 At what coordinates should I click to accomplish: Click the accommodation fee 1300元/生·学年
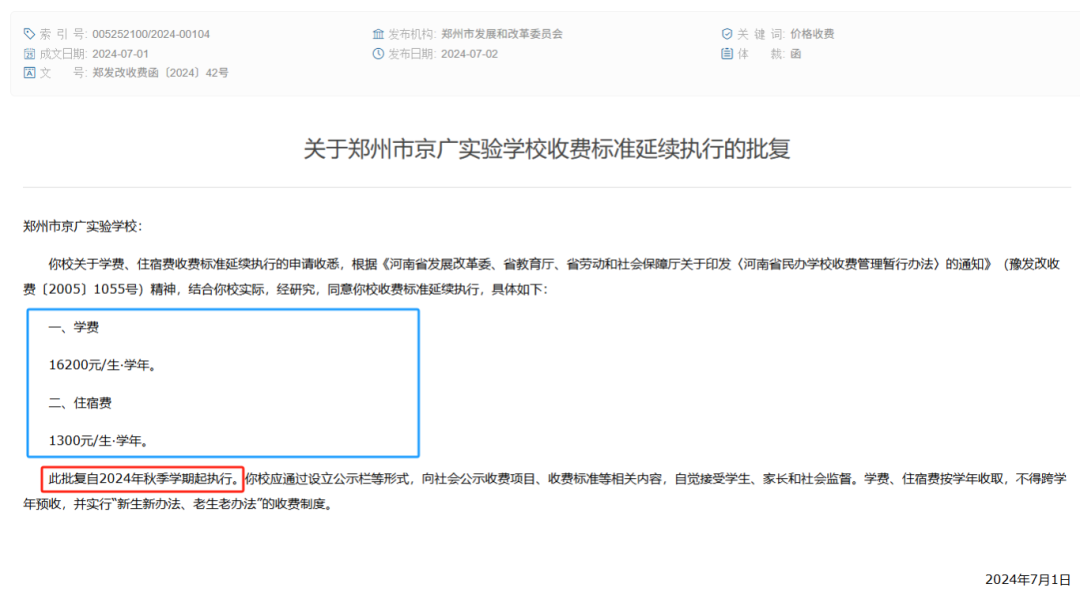(98, 440)
